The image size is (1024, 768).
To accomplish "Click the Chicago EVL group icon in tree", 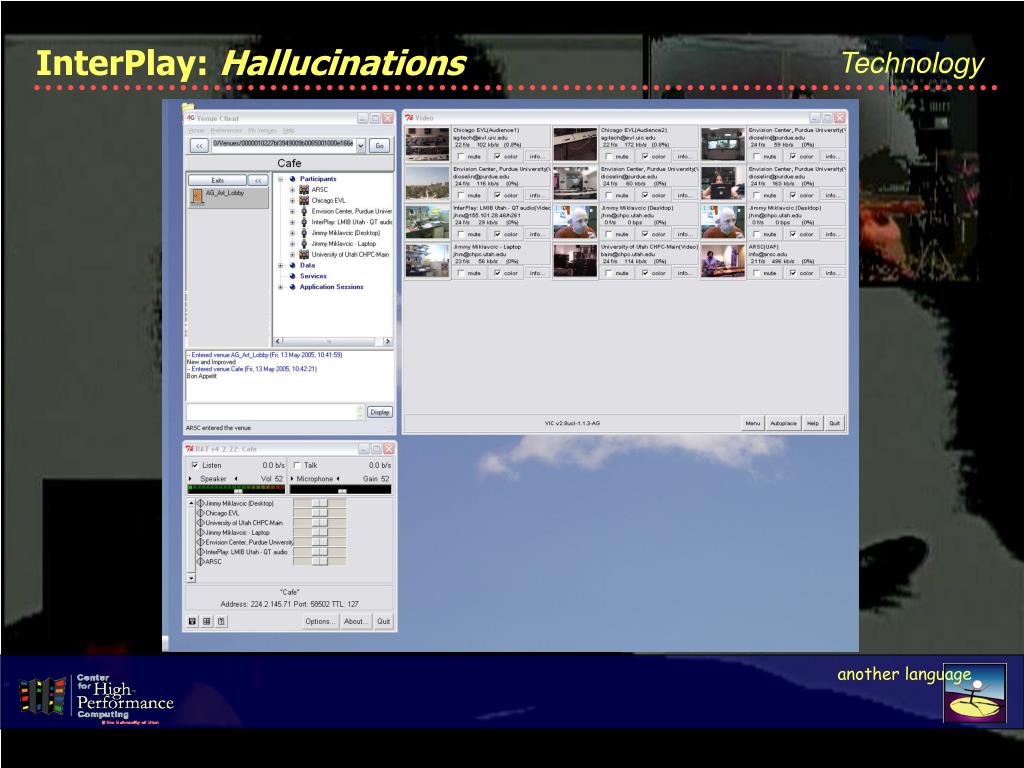I will click(x=304, y=200).
